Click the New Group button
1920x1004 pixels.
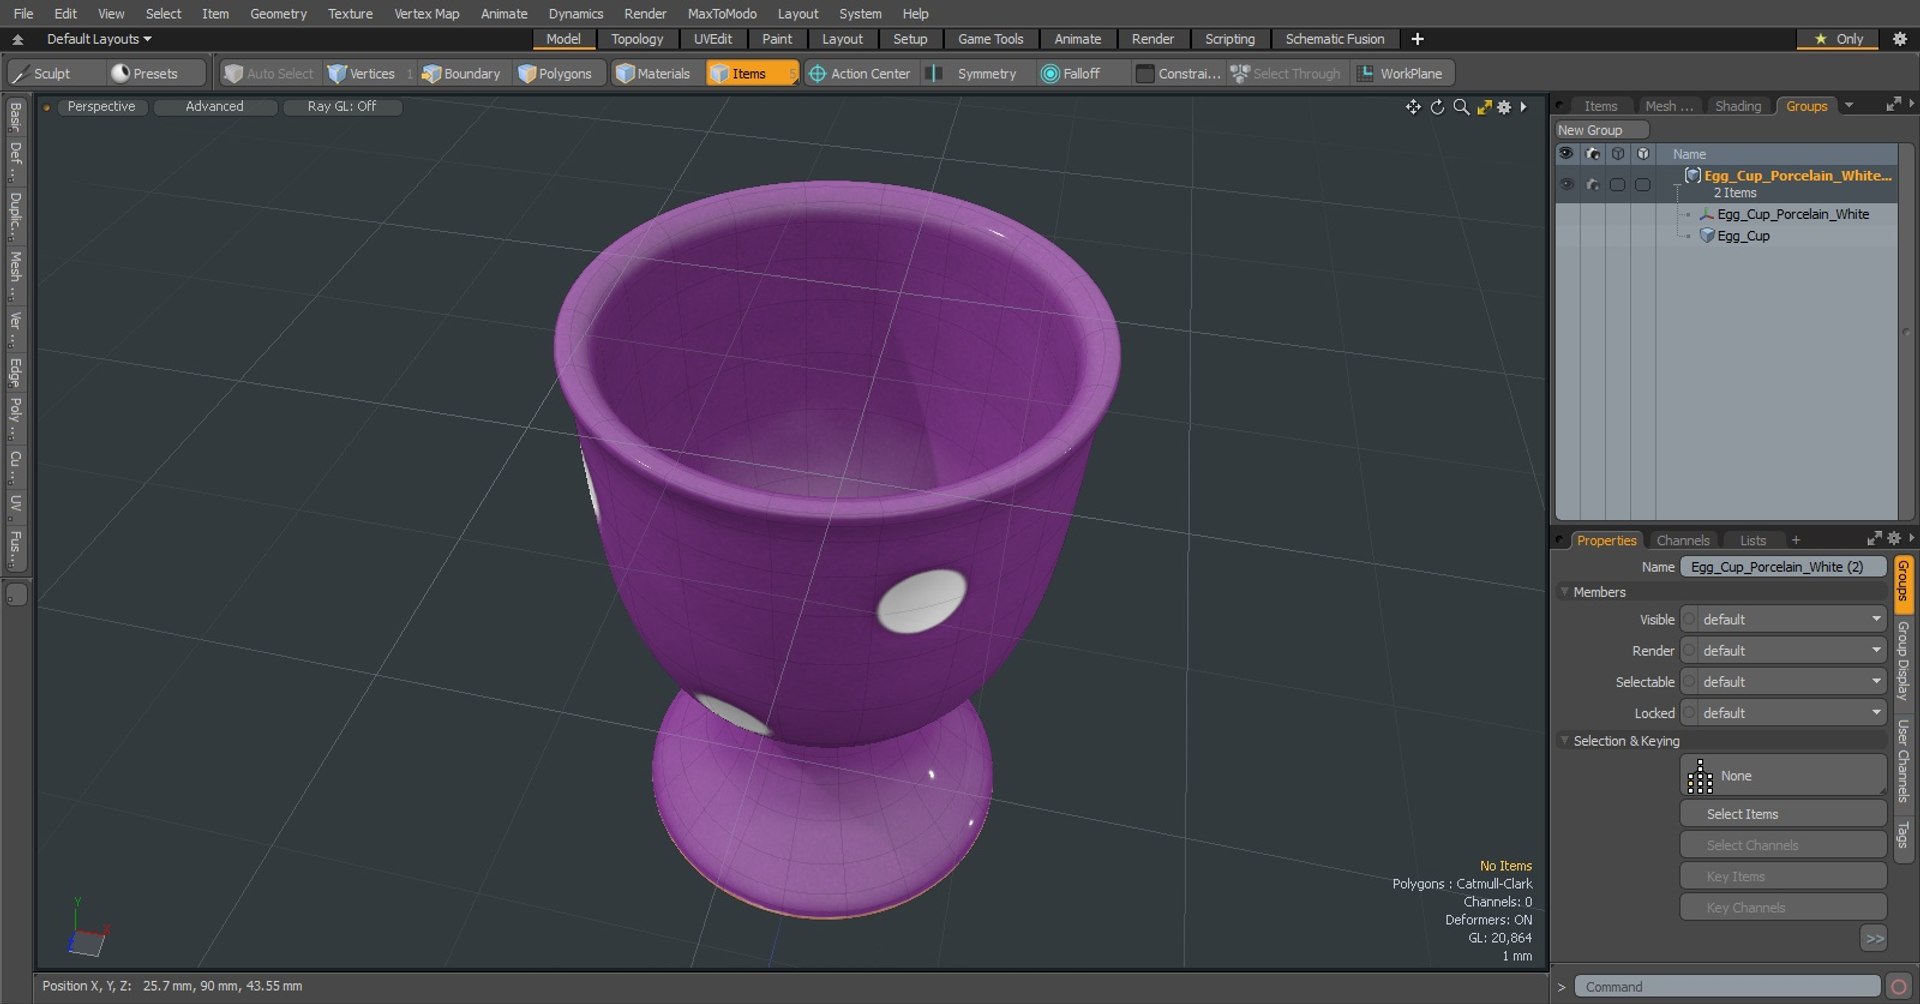pyautogui.click(x=1601, y=130)
